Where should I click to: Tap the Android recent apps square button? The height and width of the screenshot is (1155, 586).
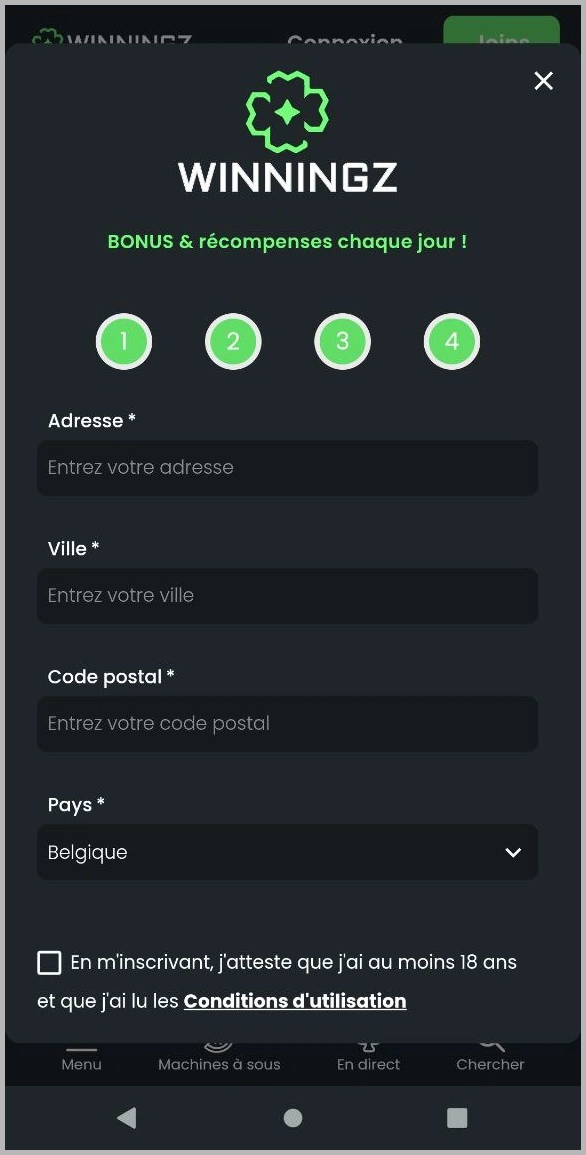coord(457,1118)
